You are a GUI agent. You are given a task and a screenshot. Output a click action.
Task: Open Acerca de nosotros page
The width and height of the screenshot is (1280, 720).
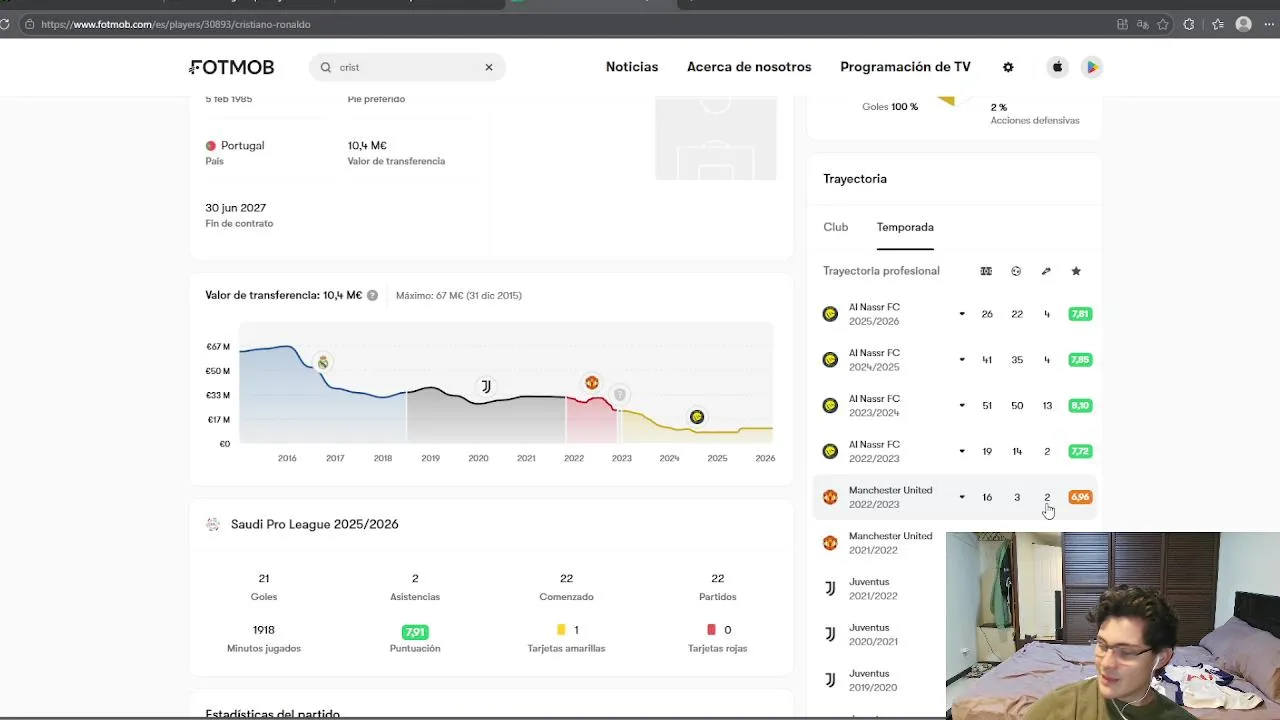click(749, 67)
